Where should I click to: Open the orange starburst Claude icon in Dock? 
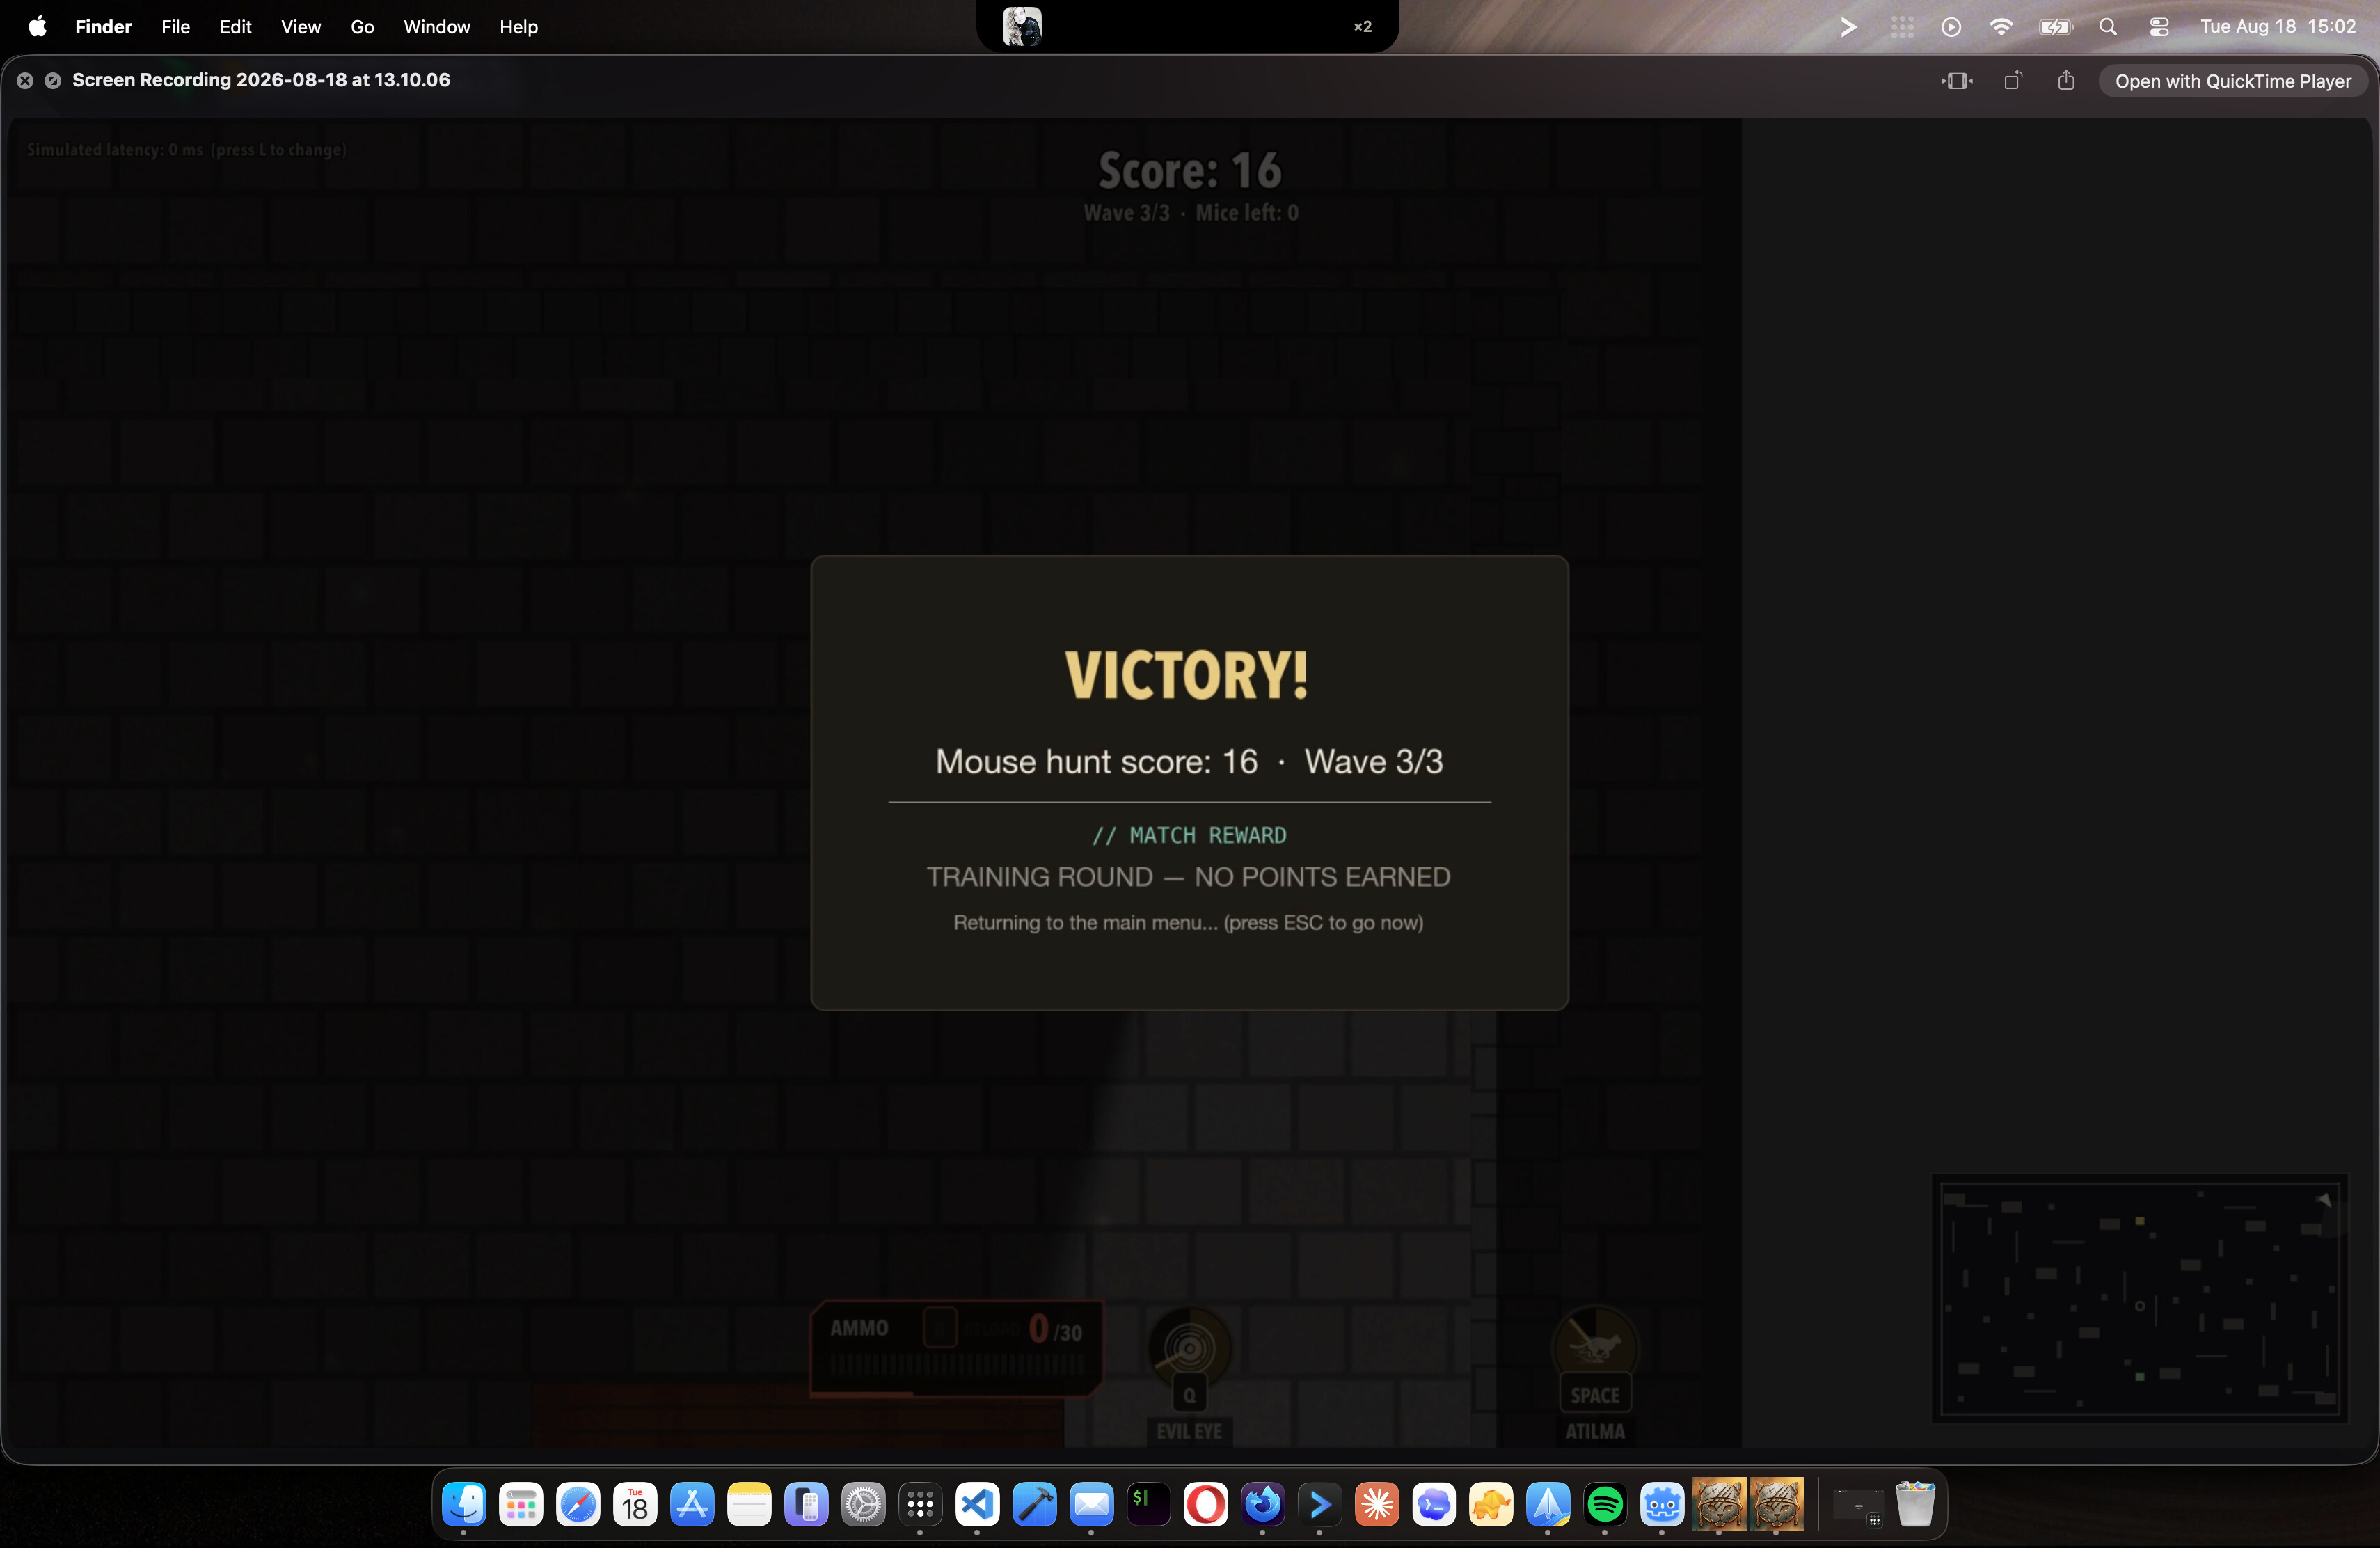click(1376, 1503)
